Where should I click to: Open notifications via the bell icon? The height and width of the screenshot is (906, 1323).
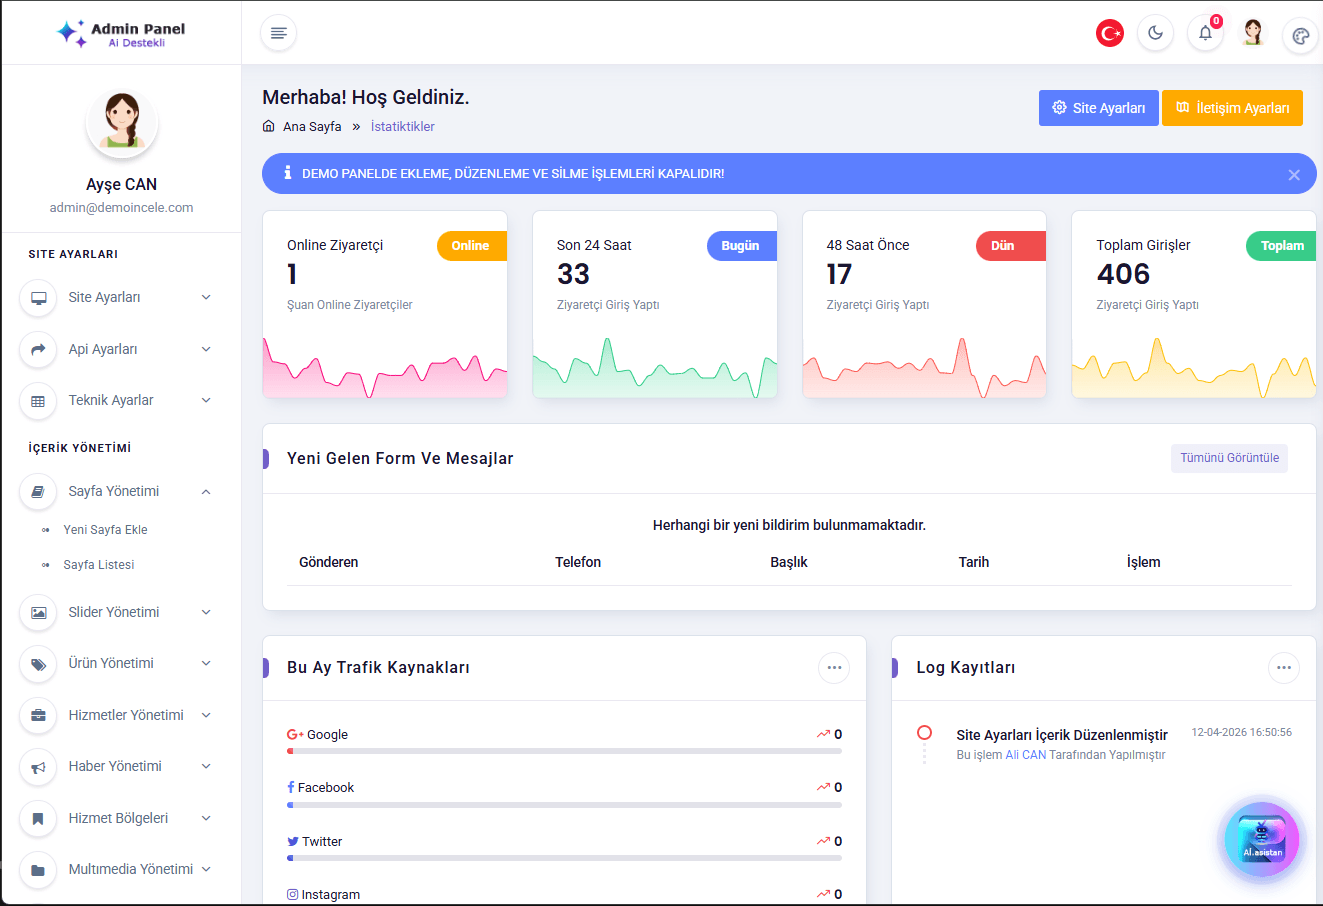click(x=1205, y=33)
